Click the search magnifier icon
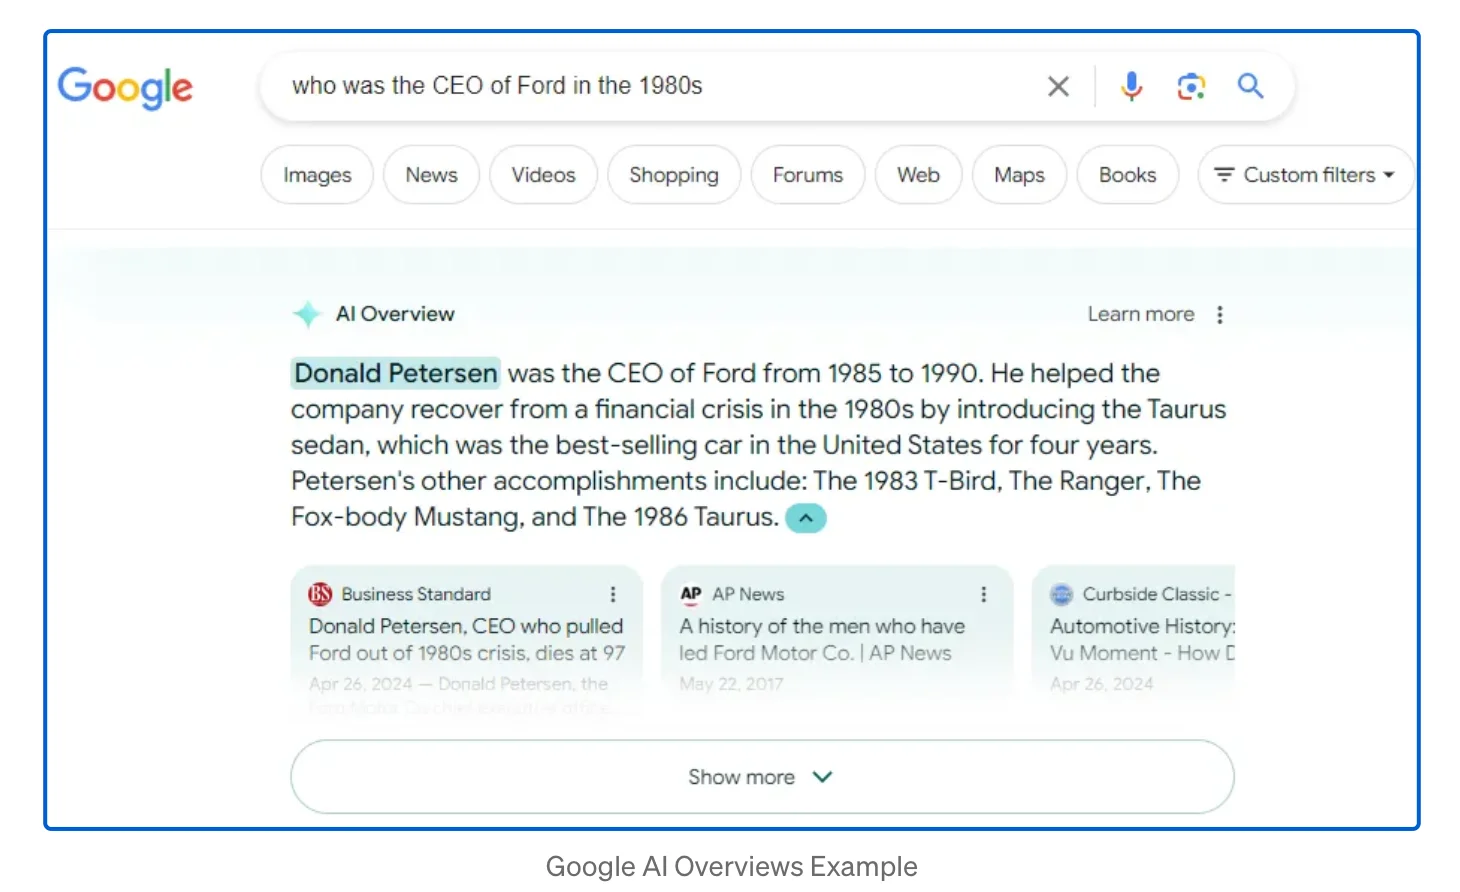Image resolution: width=1460 pixels, height=892 pixels. pos(1250,86)
